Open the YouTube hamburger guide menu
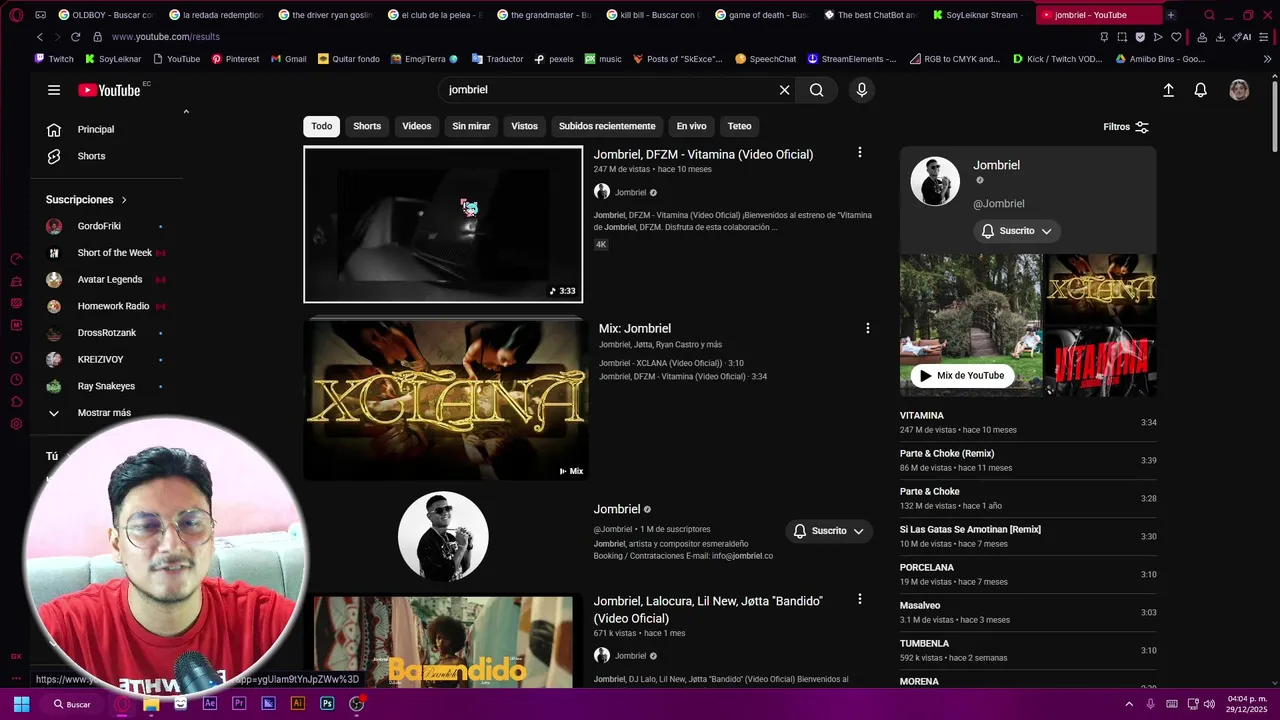This screenshot has width=1280, height=720. point(54,90)
